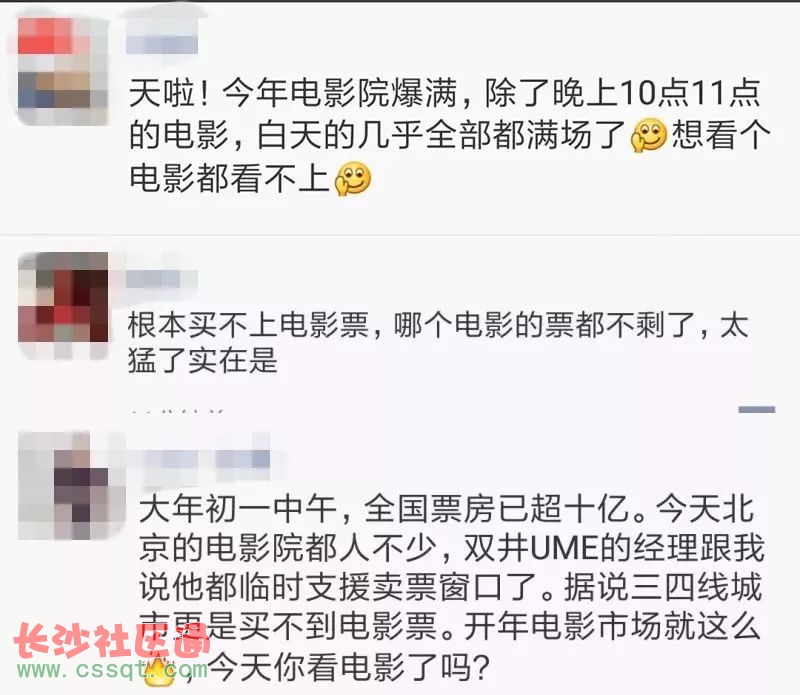Tap the fire emoji in last post
800x695 pixels.
pos(159,671)
